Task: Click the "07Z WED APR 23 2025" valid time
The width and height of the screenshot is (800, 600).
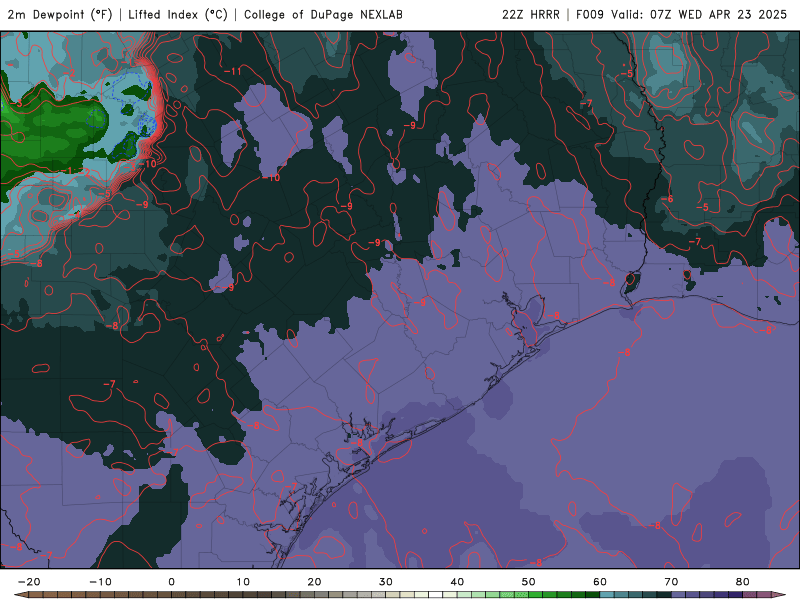Action: 718,15
